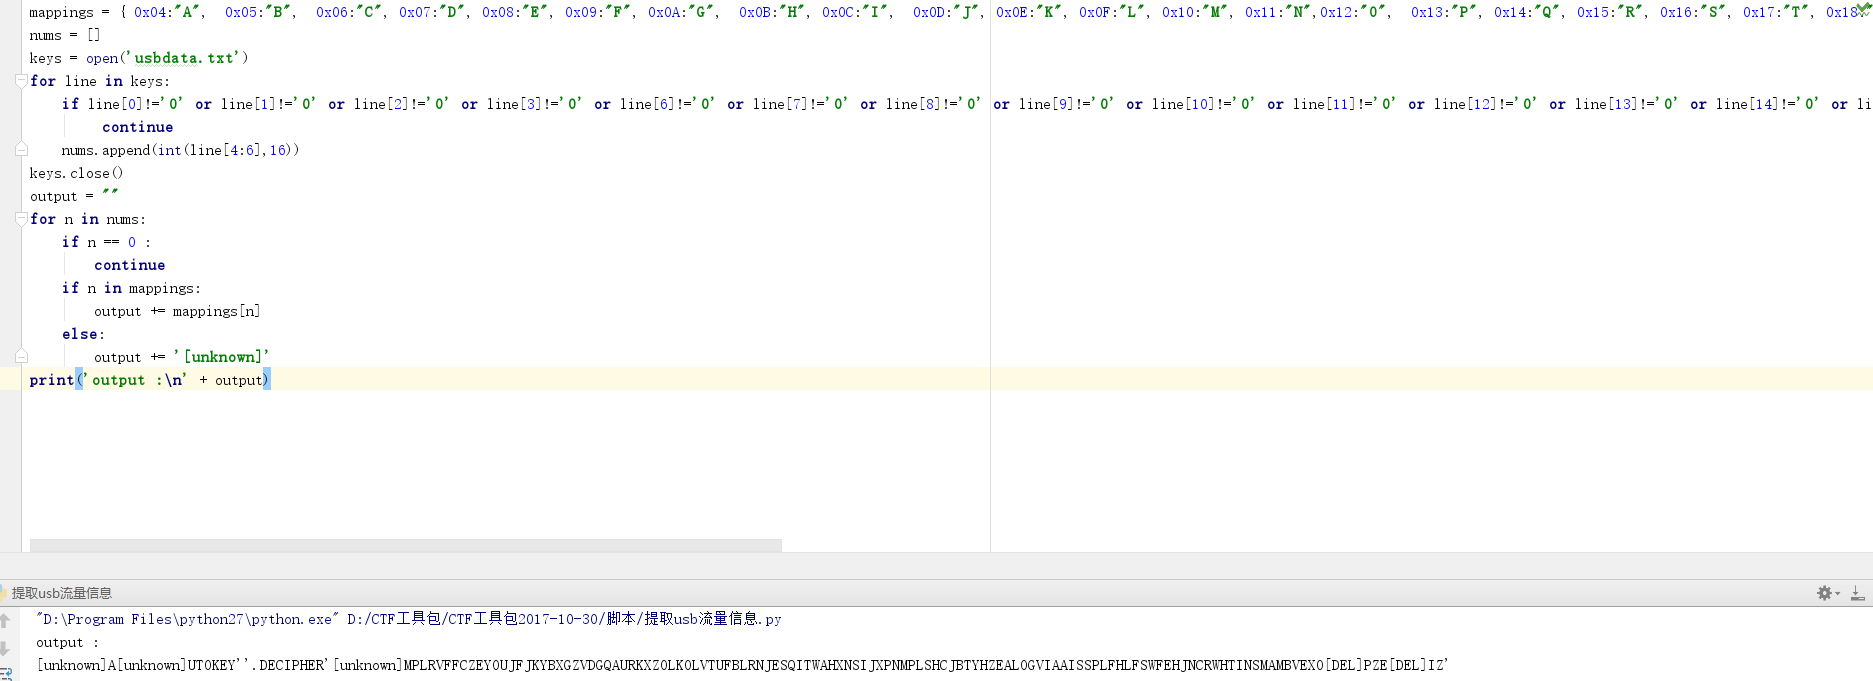The image size is (1873, 681).
Task: Open the Run panel gear settings menu
Action: point(1825,593)
